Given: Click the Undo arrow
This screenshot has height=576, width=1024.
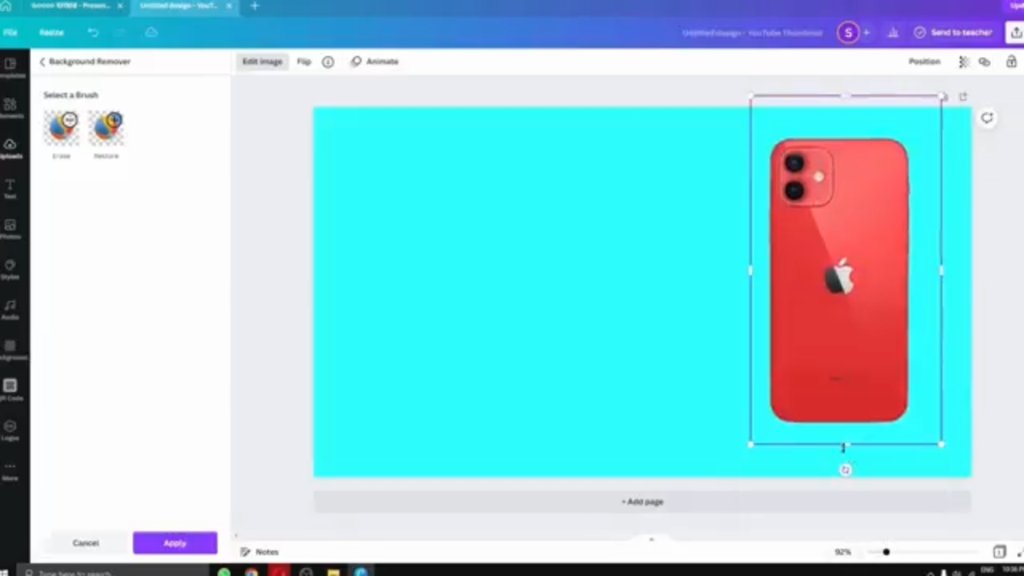Looking at the screenshot, I should (93, 32).
